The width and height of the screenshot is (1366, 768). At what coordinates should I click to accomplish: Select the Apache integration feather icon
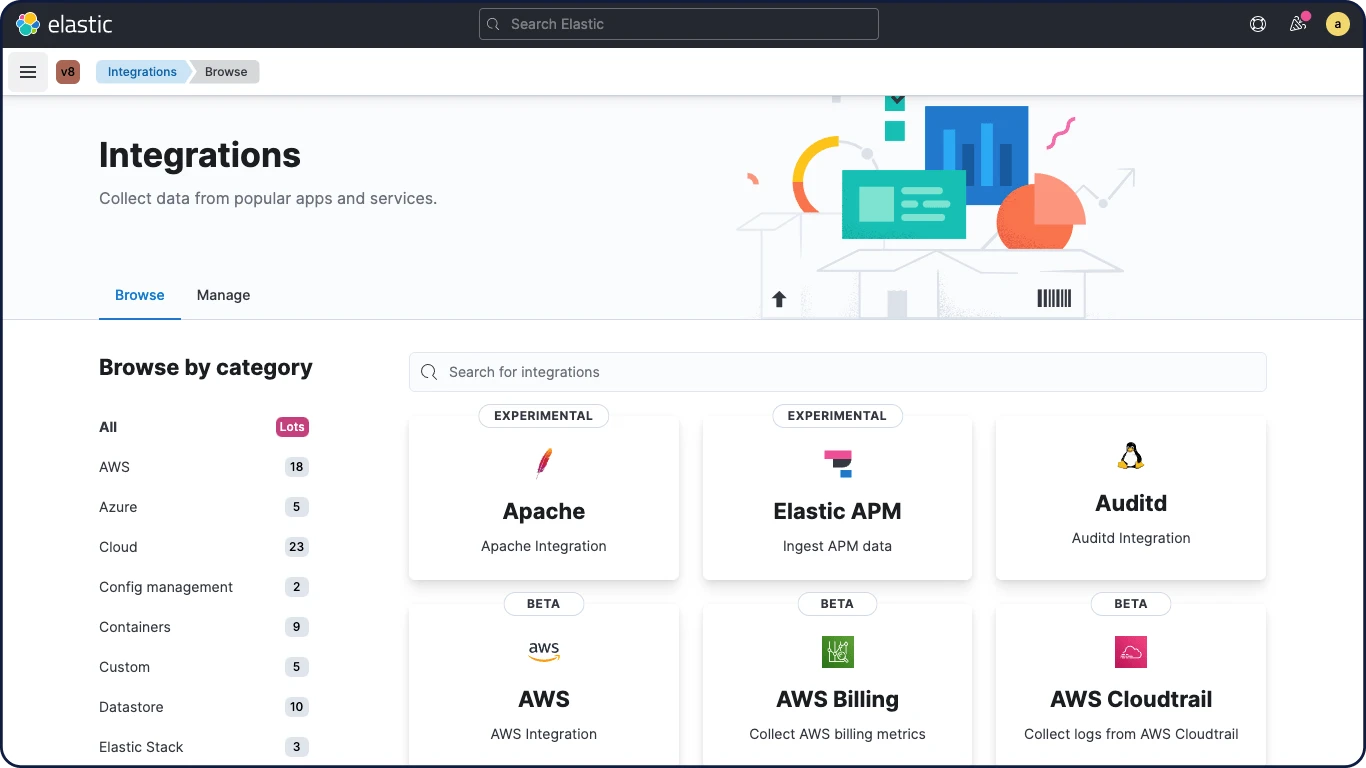(x=543, y=463)
